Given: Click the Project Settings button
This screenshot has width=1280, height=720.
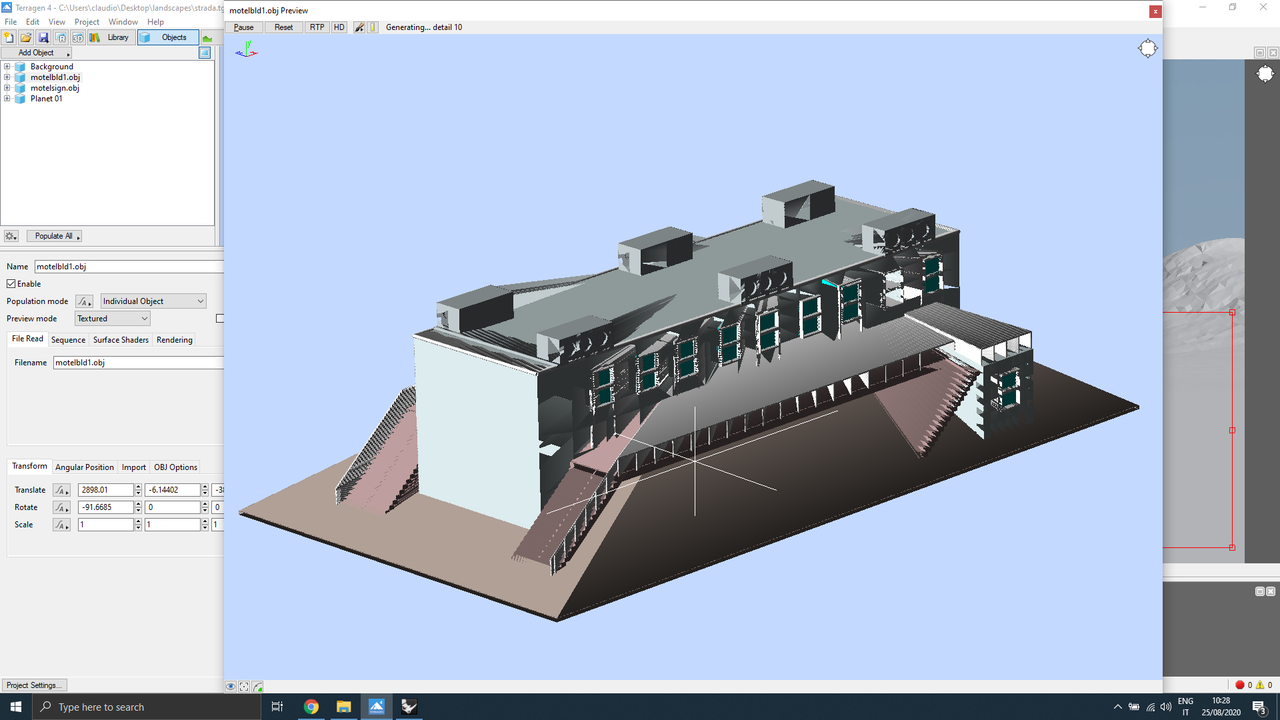Looking at the screenshot, I should pyautogui.click(x=33, y=685).
